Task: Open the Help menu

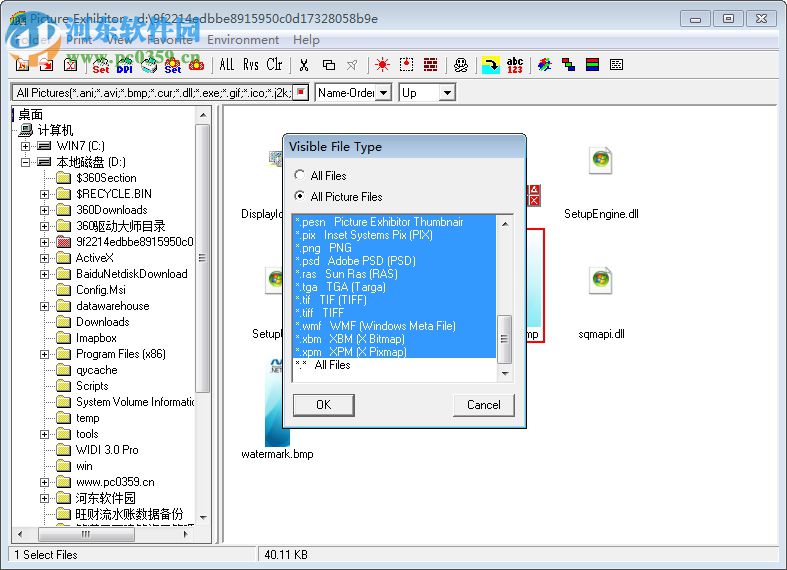Action: click(x=306, y=40)
